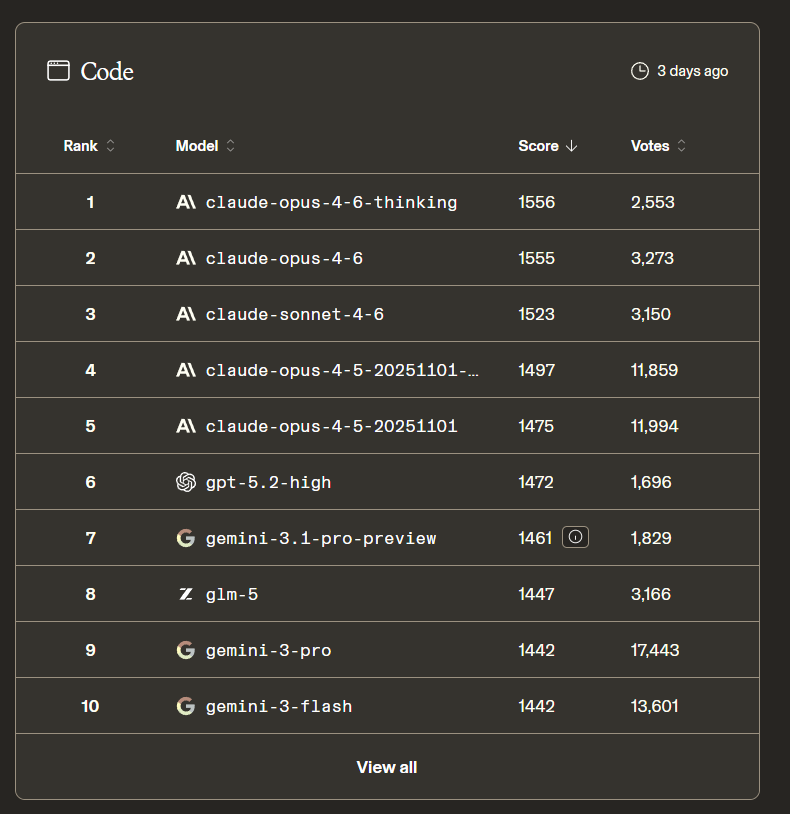Select votes 17,443 cell
Screen dimensions: 790x814
click(x=655, y=650)
